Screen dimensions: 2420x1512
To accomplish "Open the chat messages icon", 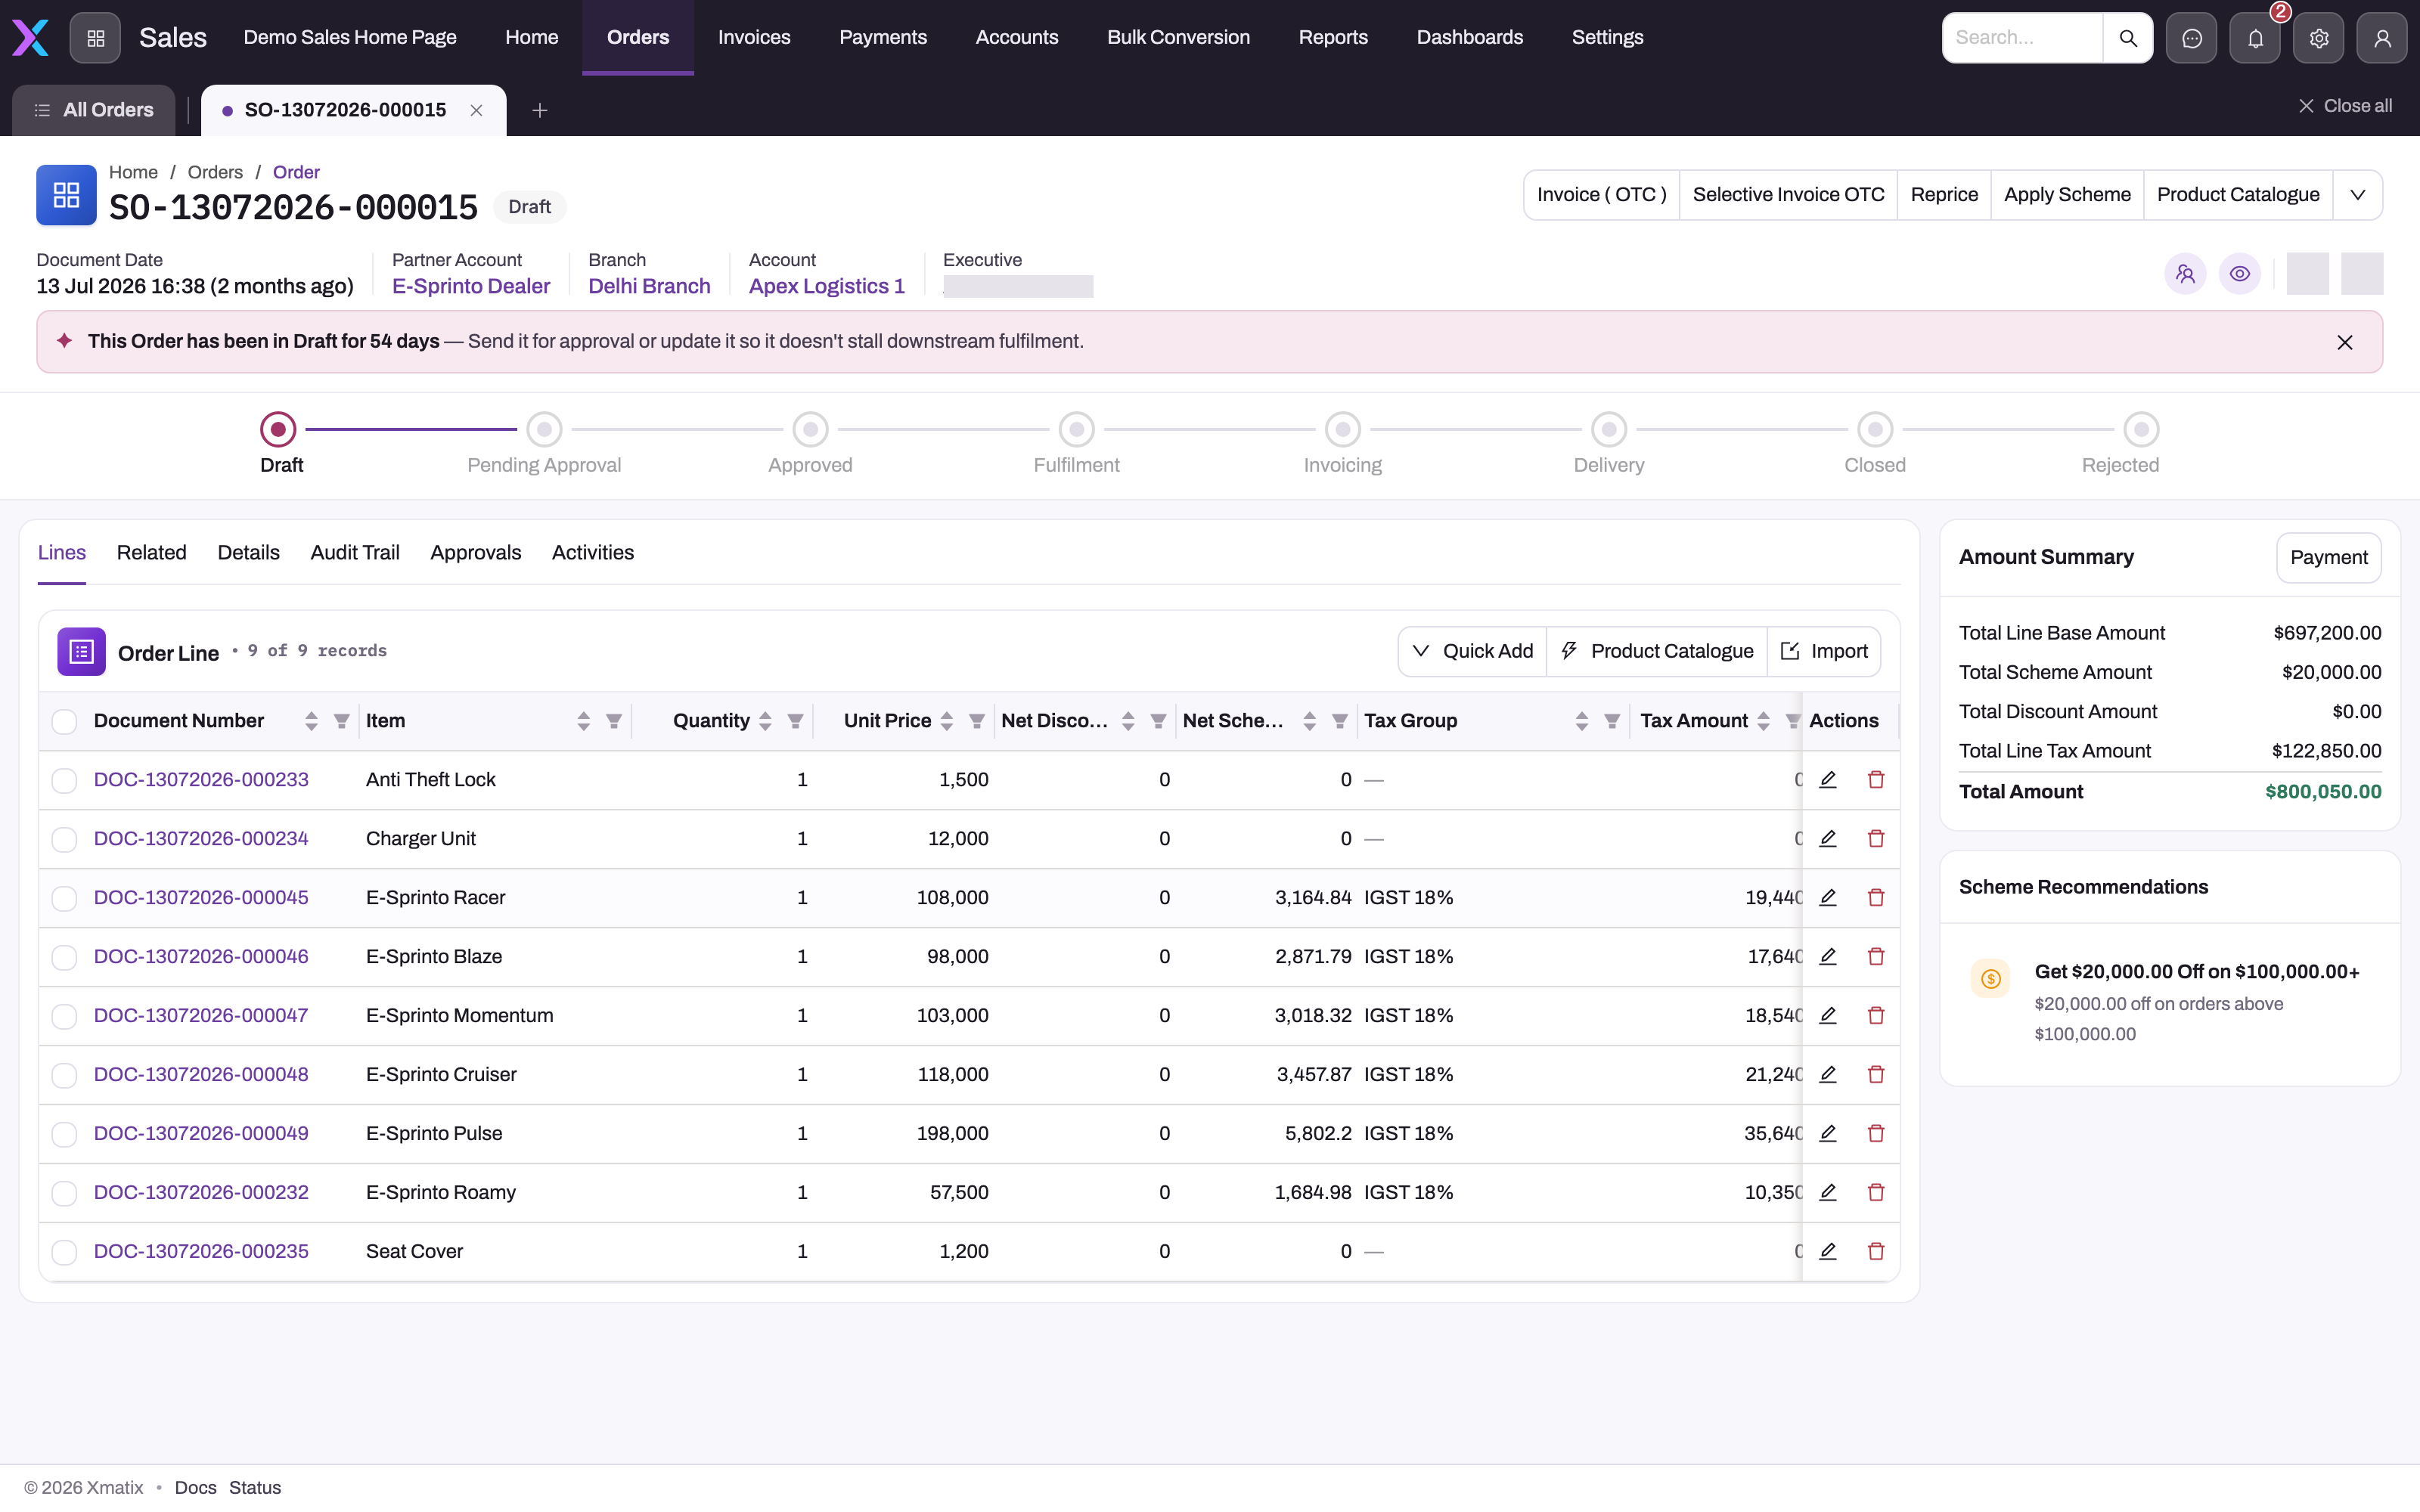I will click(x=2191, y=38).
